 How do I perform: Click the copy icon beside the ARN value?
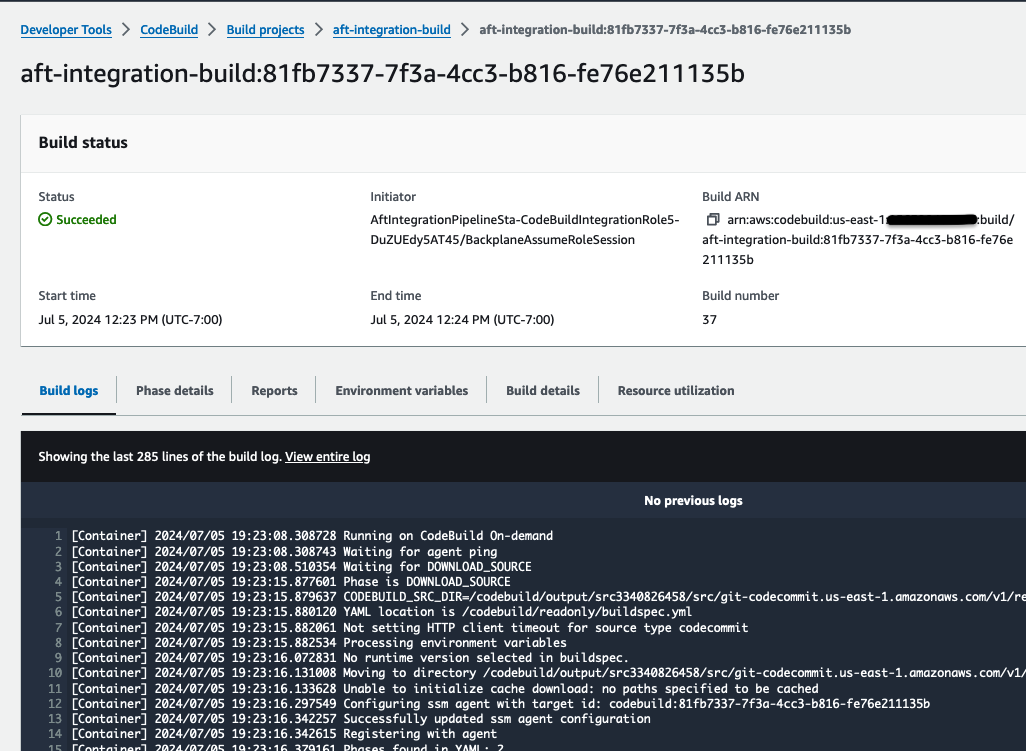point(711,219)
